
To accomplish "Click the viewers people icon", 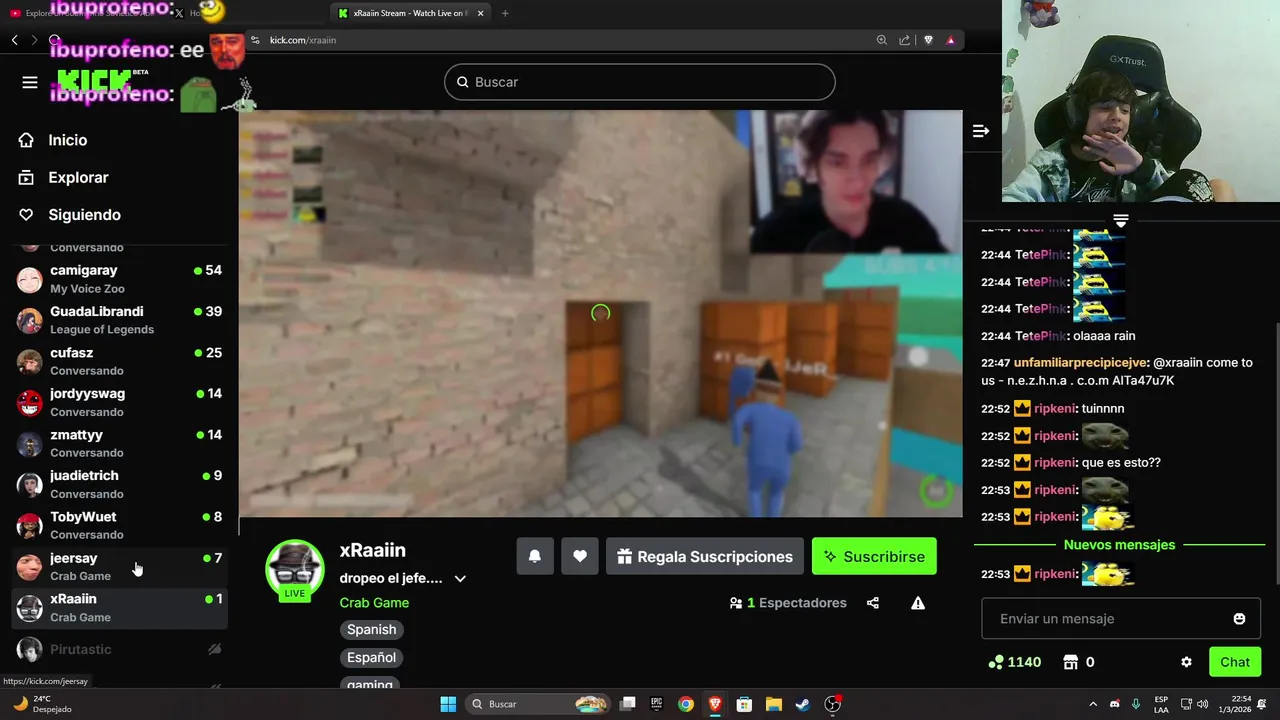I will (x=736, y=603).
